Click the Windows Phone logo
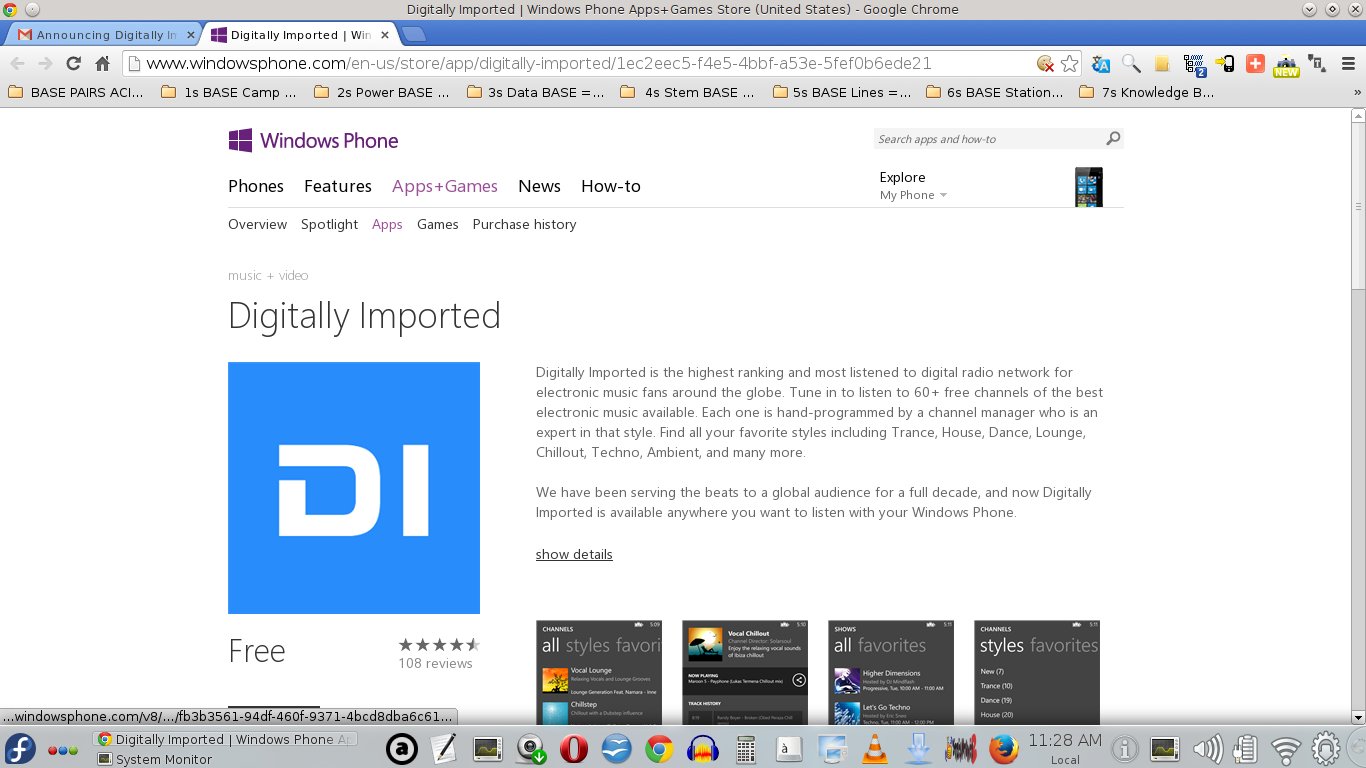Image resolution: width=1366 pixels, height=768 pixels. point(313,141)
